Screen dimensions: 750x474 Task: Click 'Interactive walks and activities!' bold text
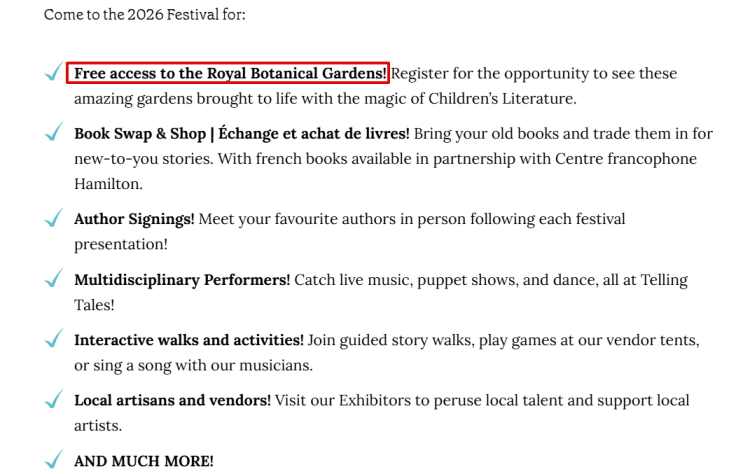pyautogui.click(x=188, y=340)
